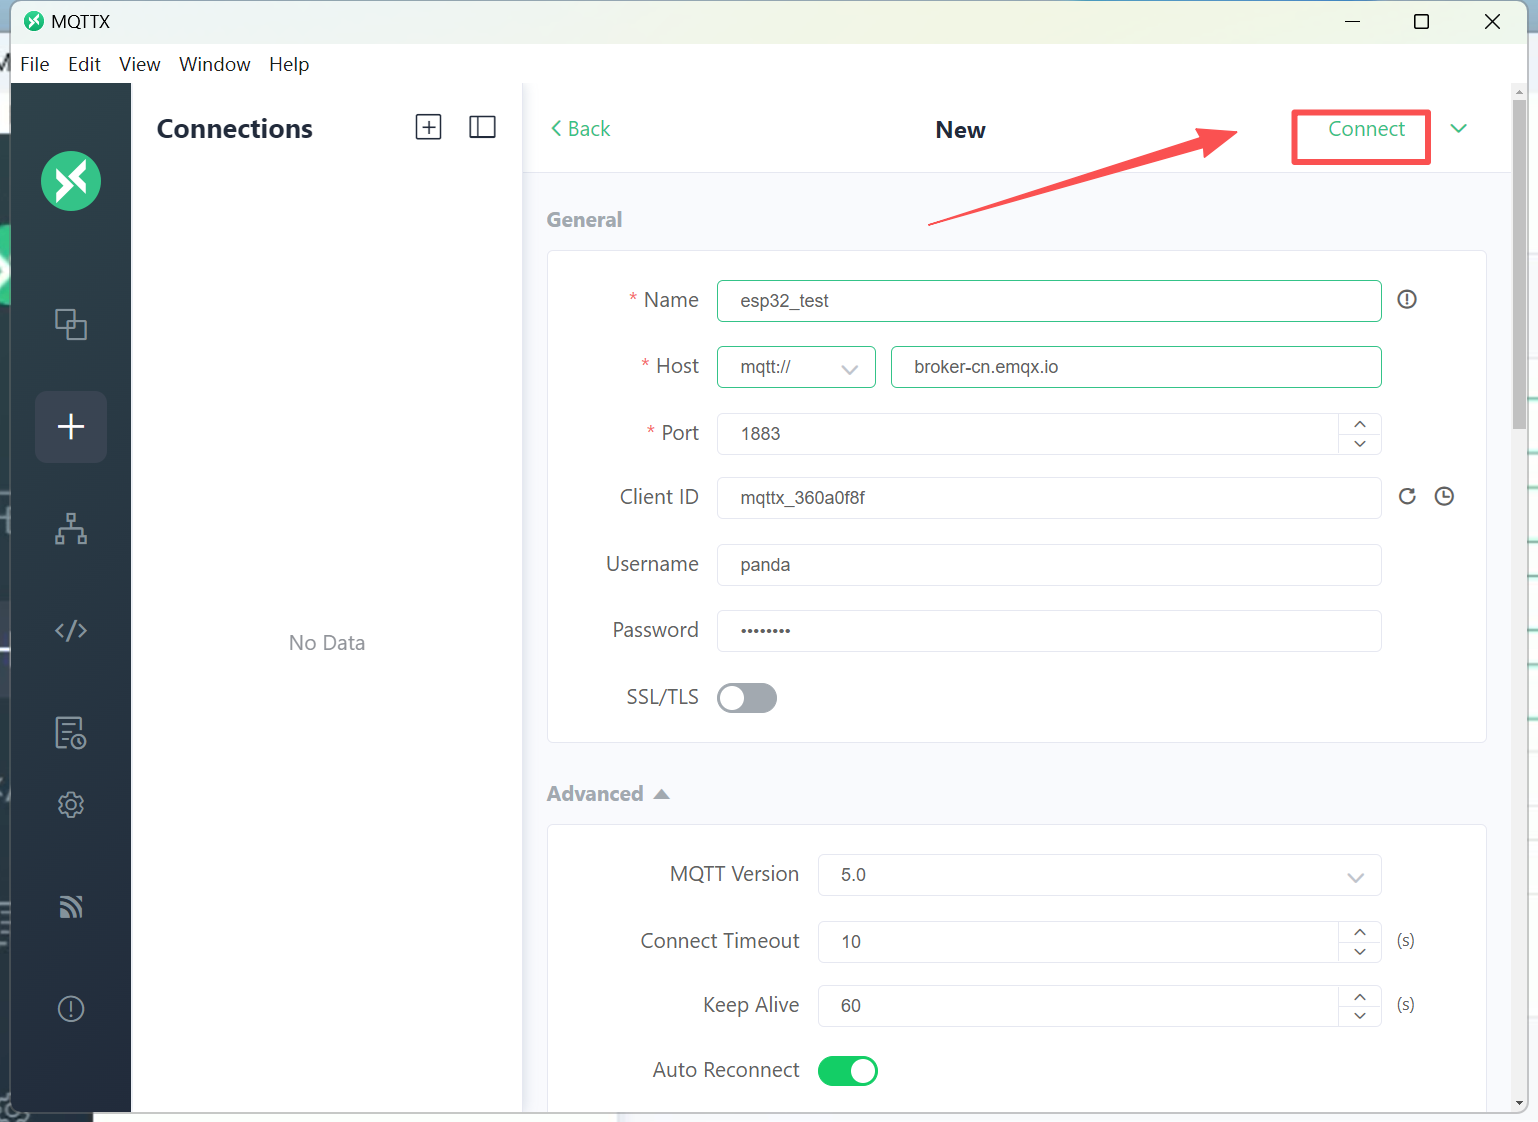Click the General section heading
1538x1122 pixels.
pyautogui.click(x=584, y=220)
